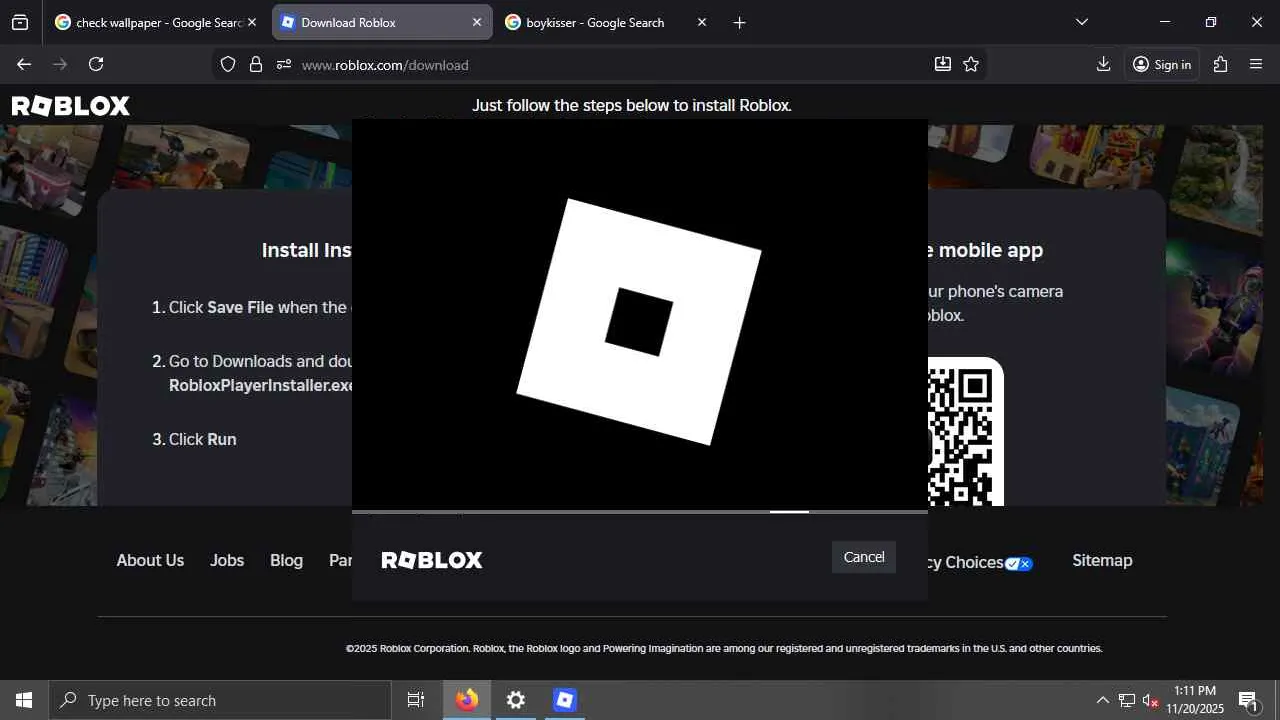
Task: Click the install-site icon in the address bar
Action: click(x=942, y=64)
